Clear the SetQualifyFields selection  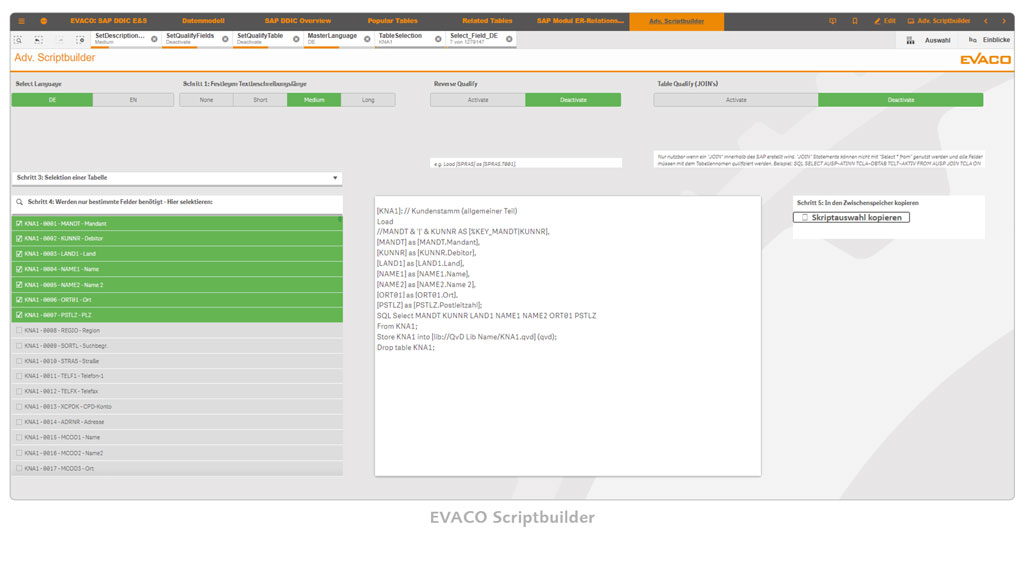pos(225,39)
